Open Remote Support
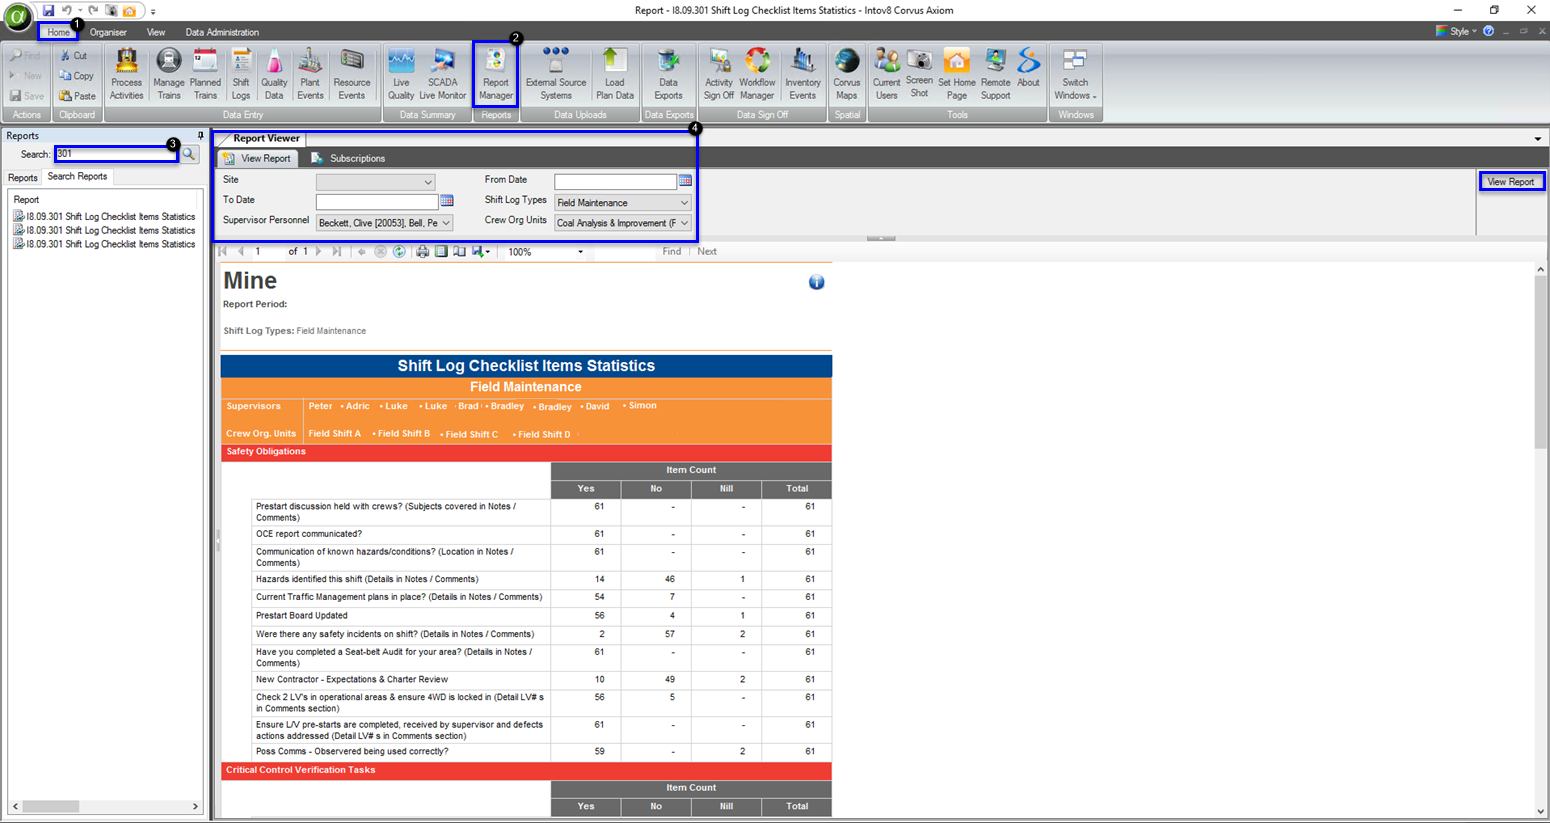This screenshot has width=1550, height=823. pos(995,75)
